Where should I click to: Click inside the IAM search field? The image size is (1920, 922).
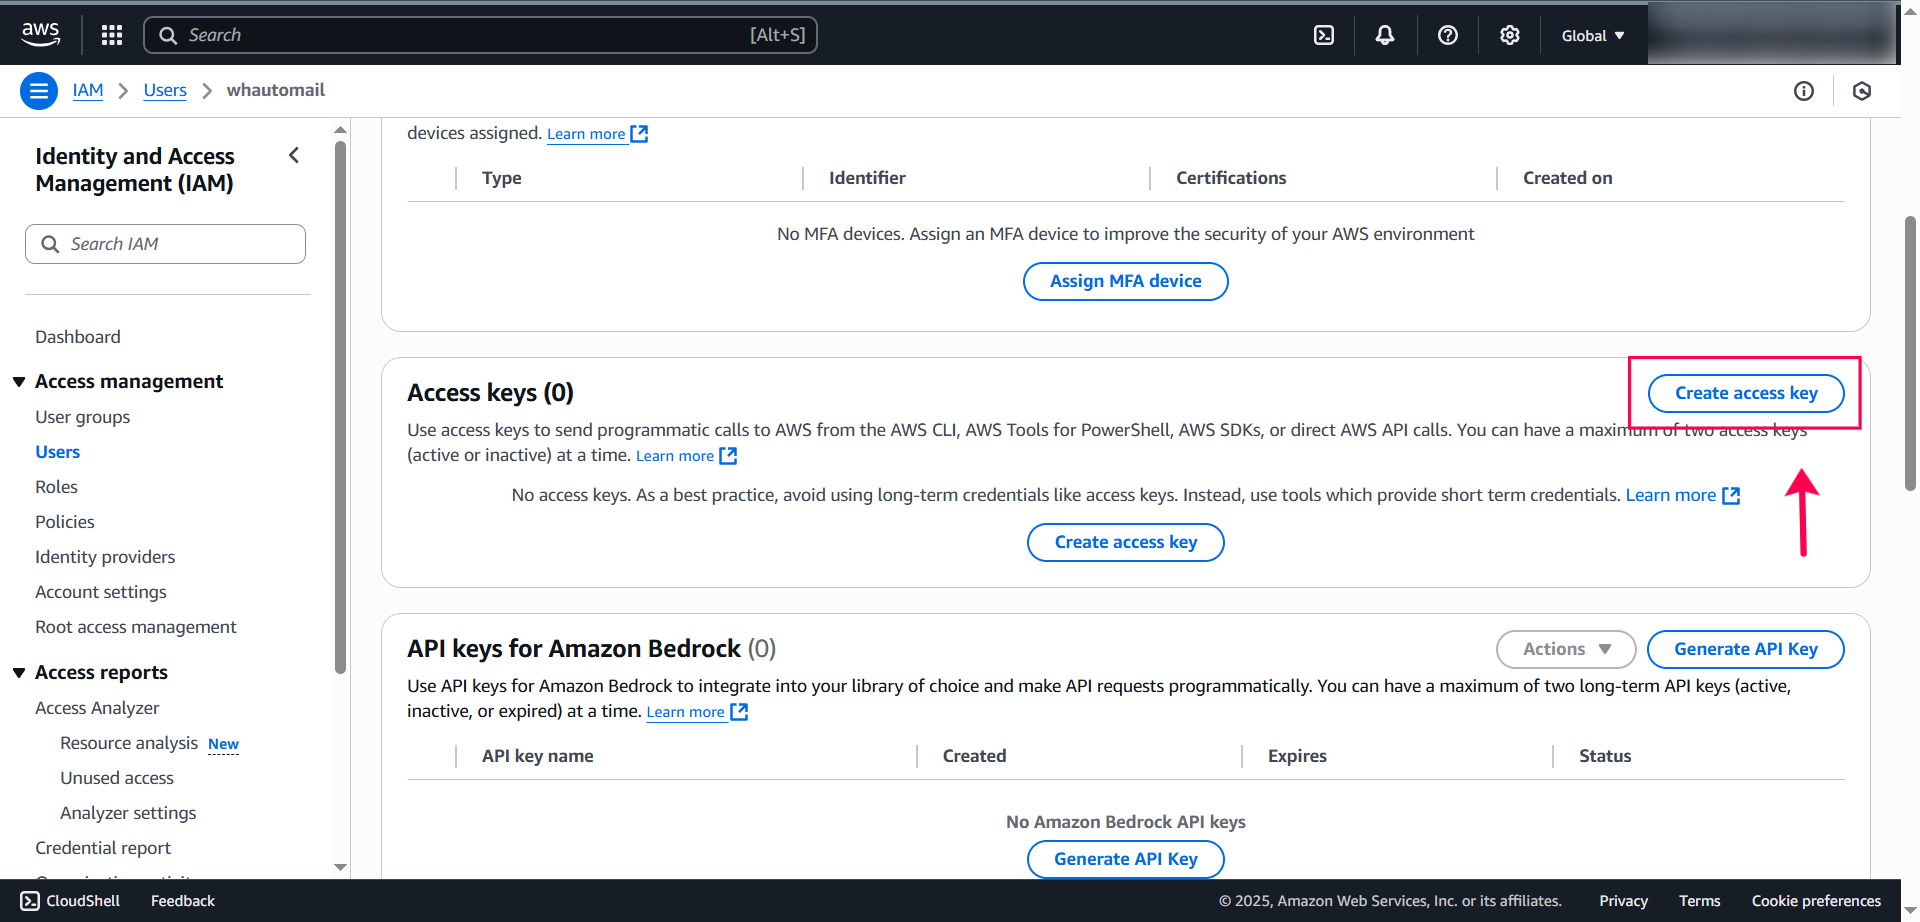165,243
